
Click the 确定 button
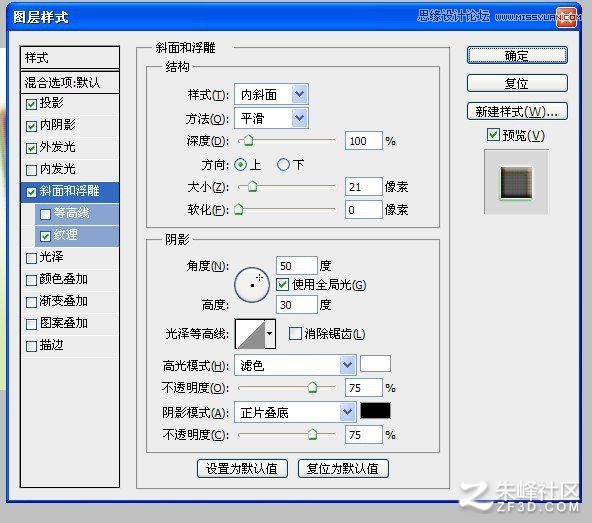[x=517, y=56]
